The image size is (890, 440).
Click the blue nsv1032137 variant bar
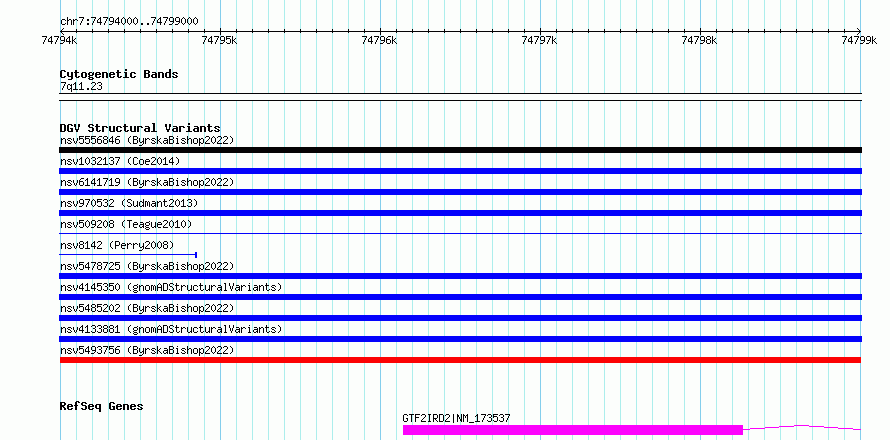click(x=460, y=171)
